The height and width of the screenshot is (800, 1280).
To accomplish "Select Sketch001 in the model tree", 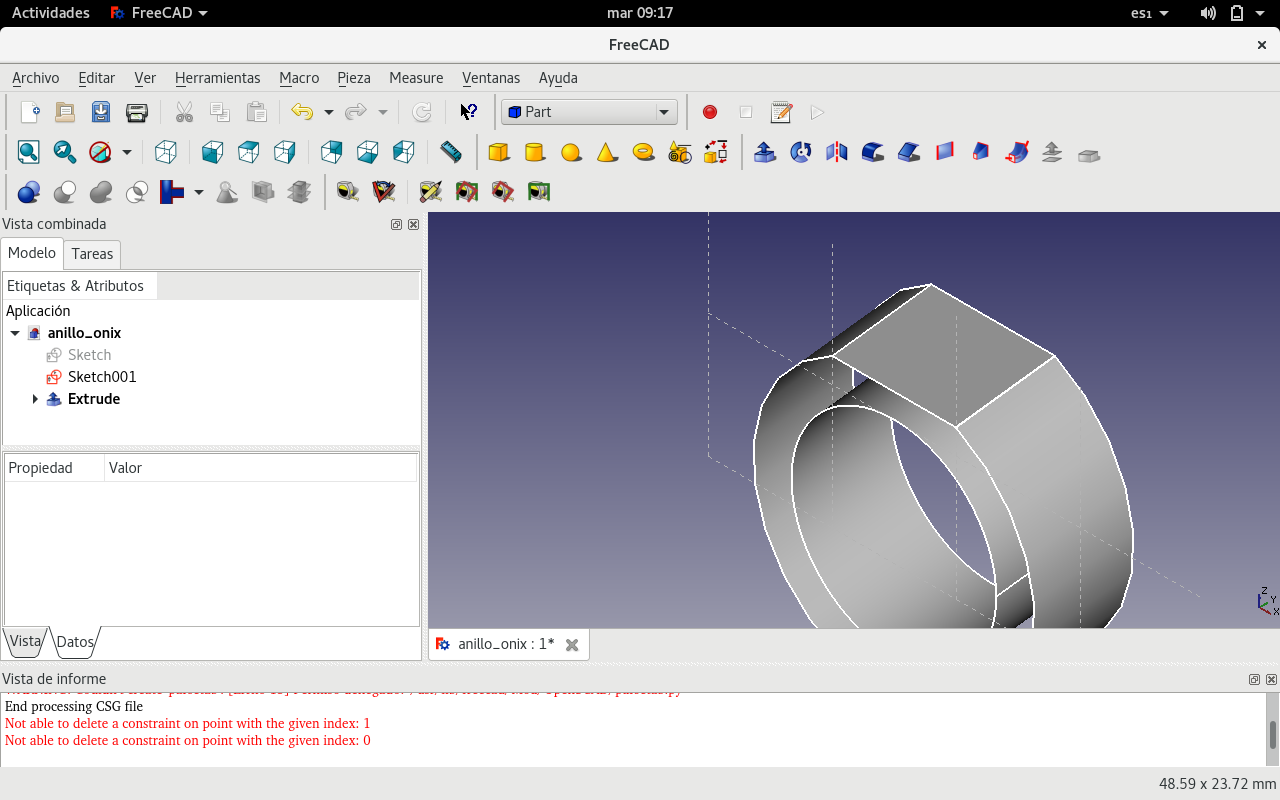I will point(101,377).
